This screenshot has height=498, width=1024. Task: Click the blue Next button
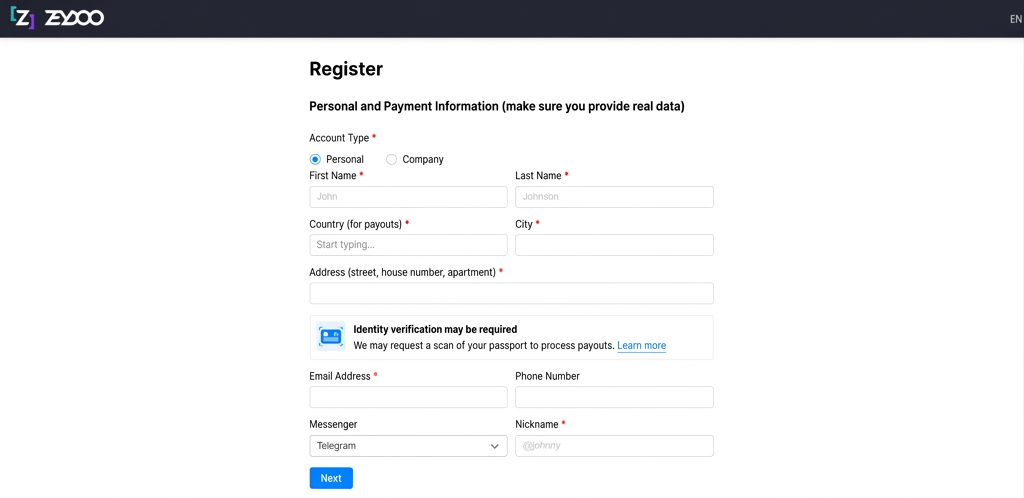click(331, 478)
